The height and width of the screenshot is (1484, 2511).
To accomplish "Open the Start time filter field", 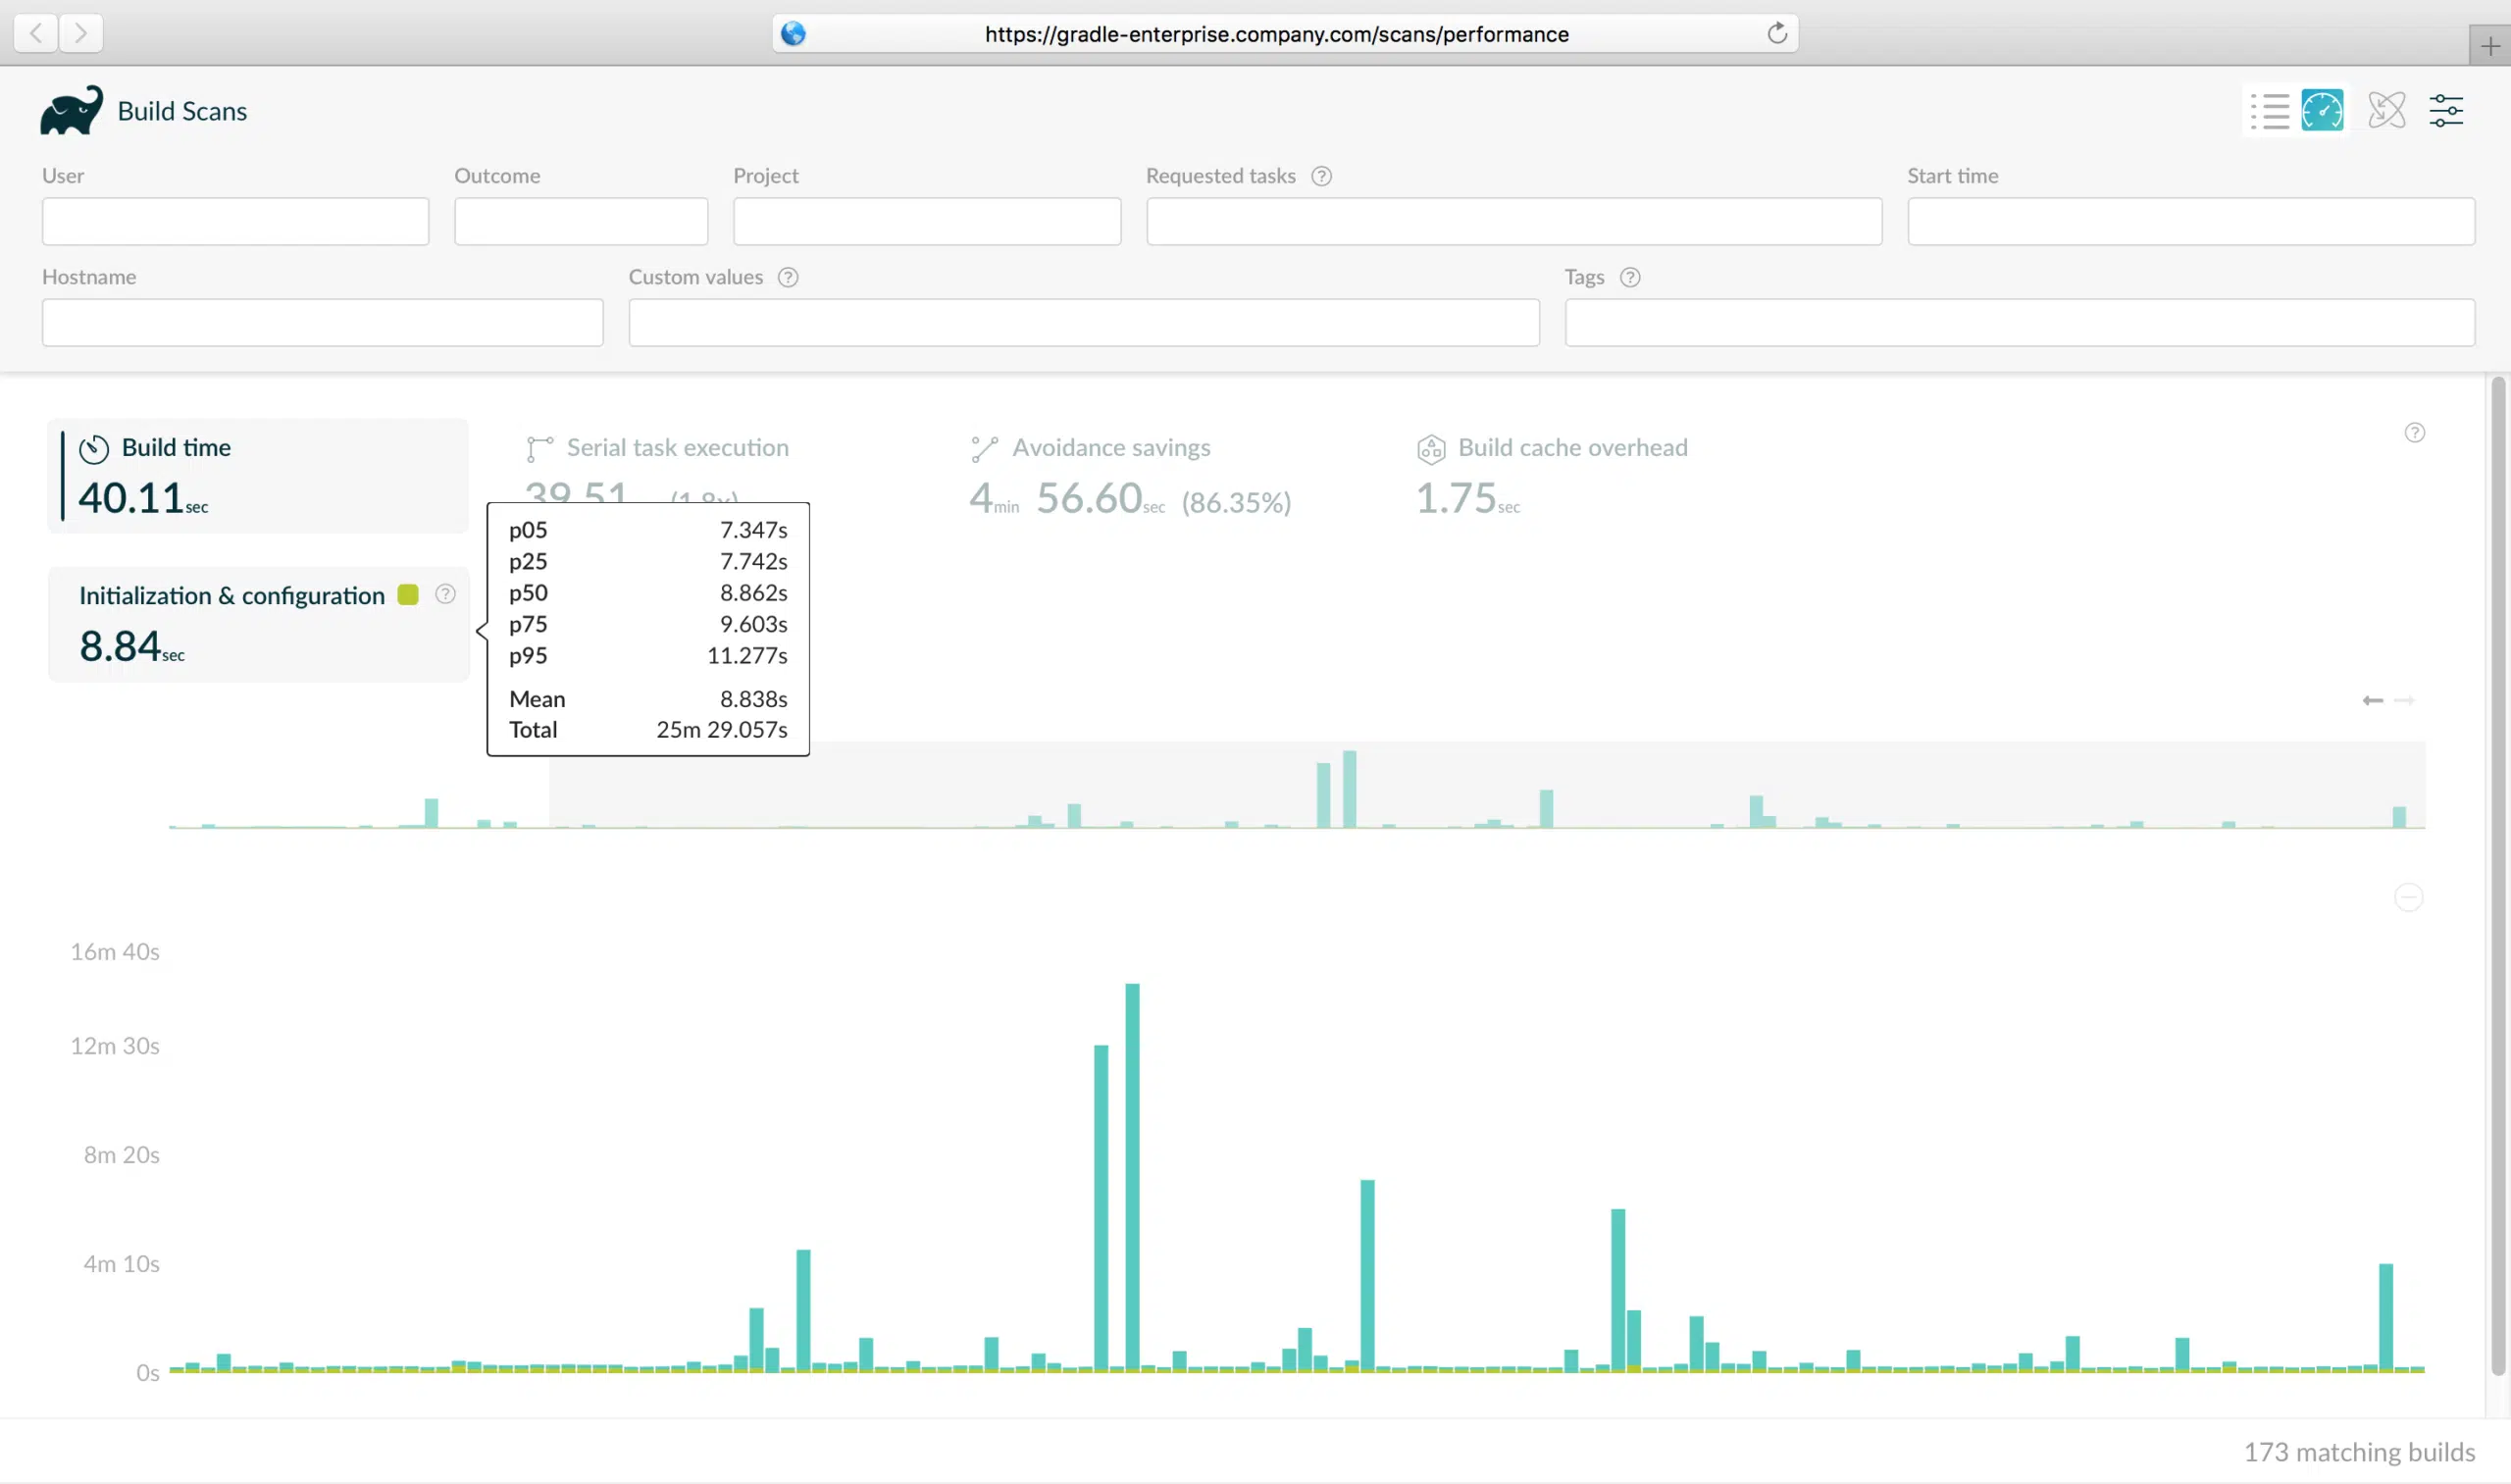I will coord(2191,221).
